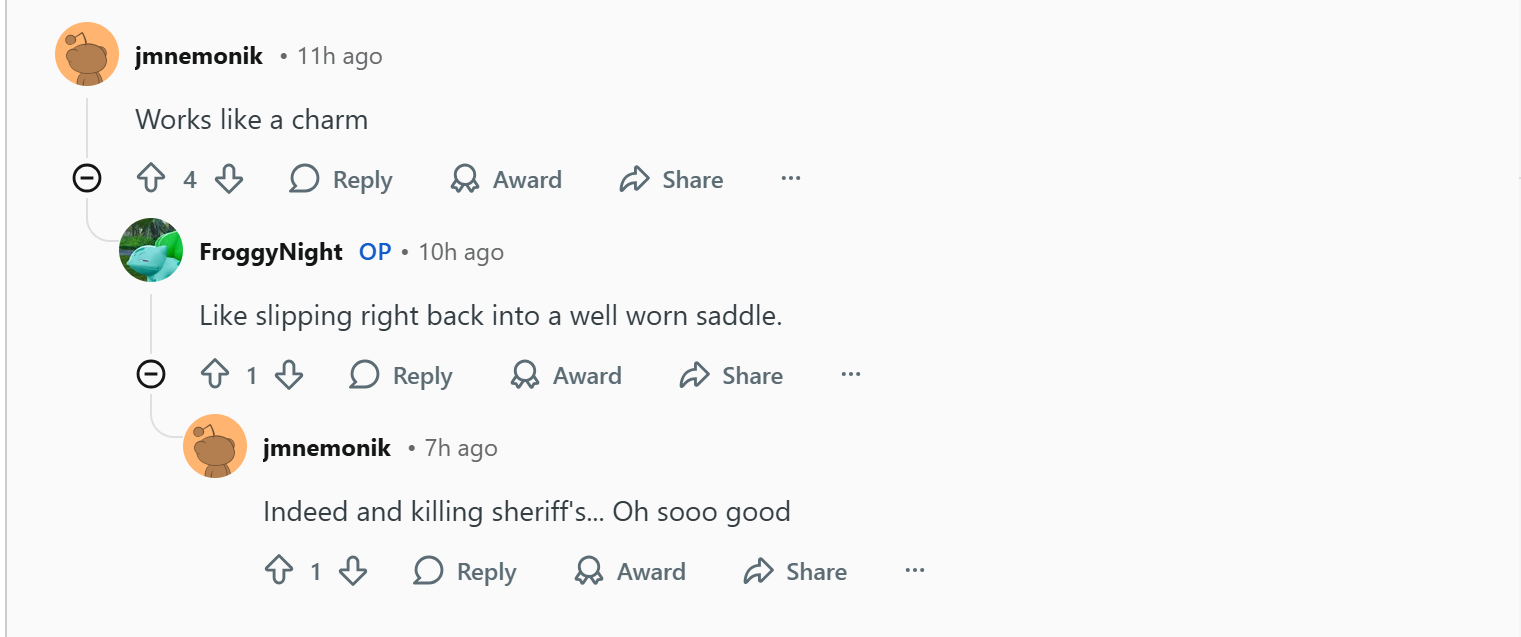The image size is (1521, 637).
Task: Reply to FroggyNight's saddle comment
Action: click(401, 376)
